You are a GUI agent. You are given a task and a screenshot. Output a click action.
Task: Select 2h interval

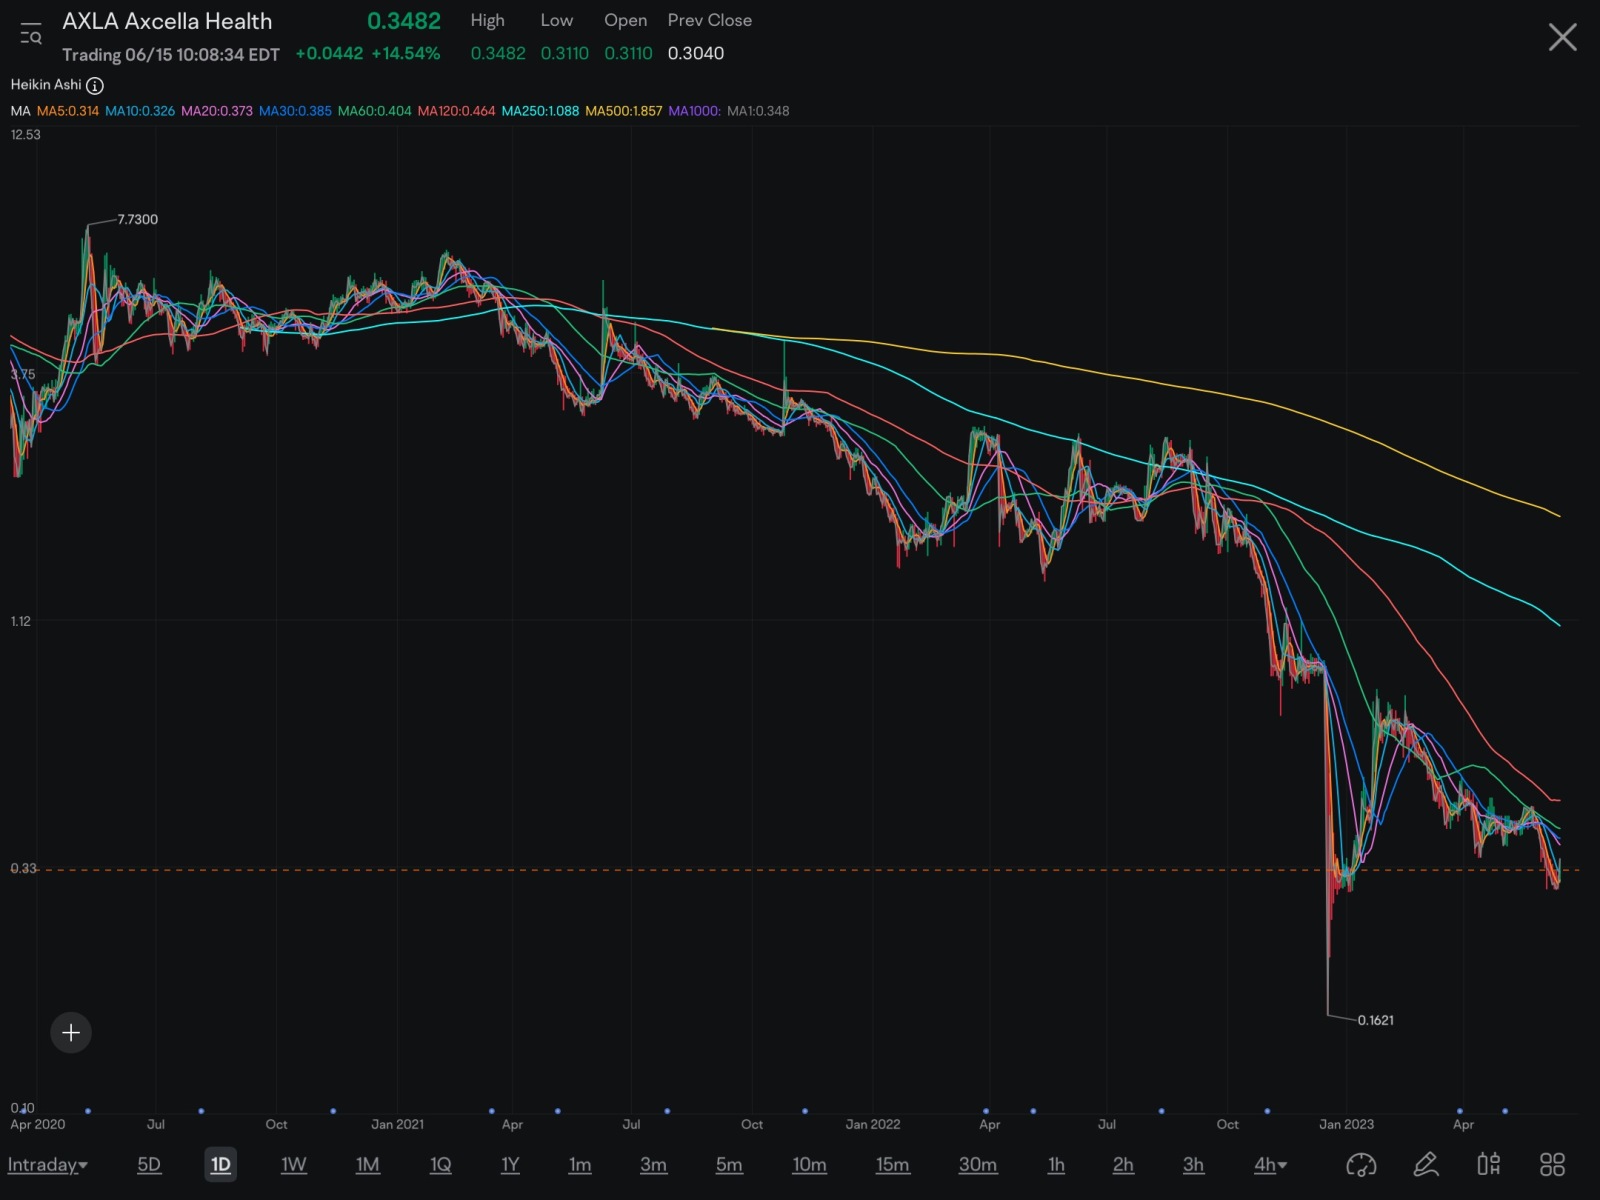1123,1165
